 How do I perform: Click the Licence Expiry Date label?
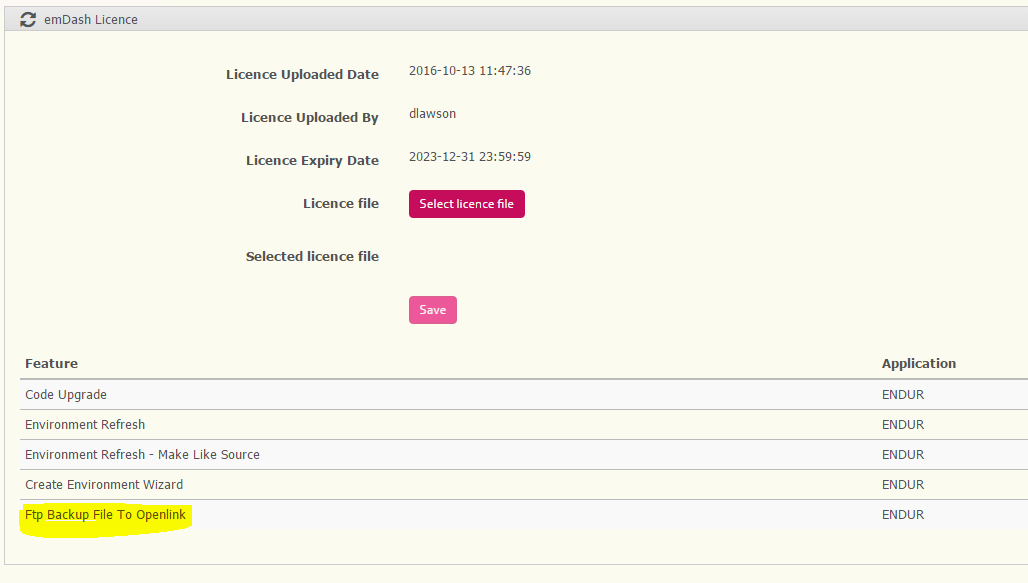312,161
